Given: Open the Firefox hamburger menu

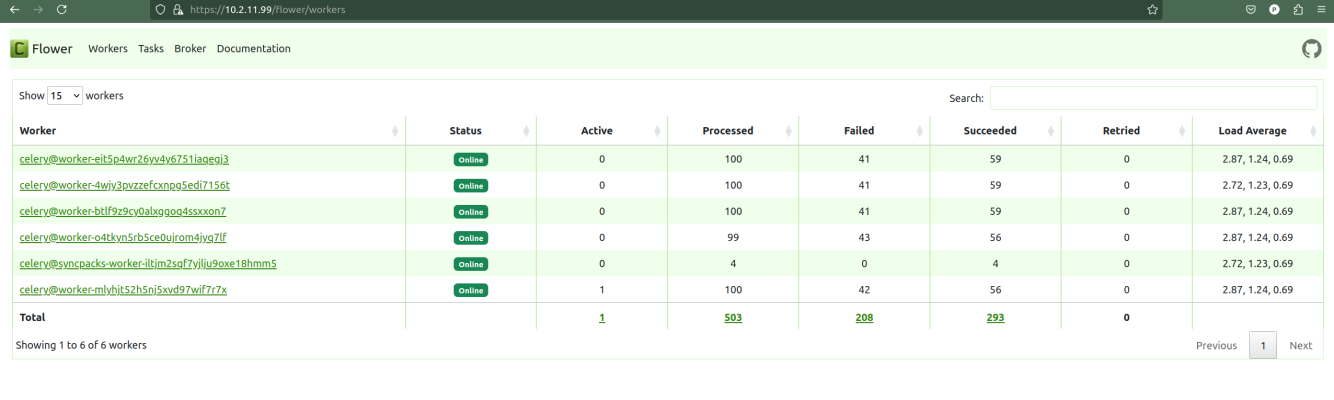Looking at the screenshot, I should coord(1321,9).
